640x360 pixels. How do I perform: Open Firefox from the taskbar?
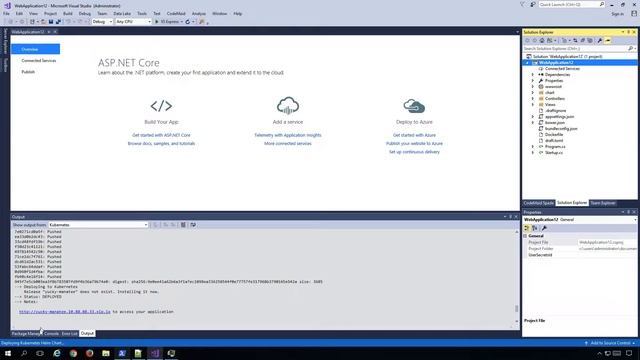[x=89, y=353]
